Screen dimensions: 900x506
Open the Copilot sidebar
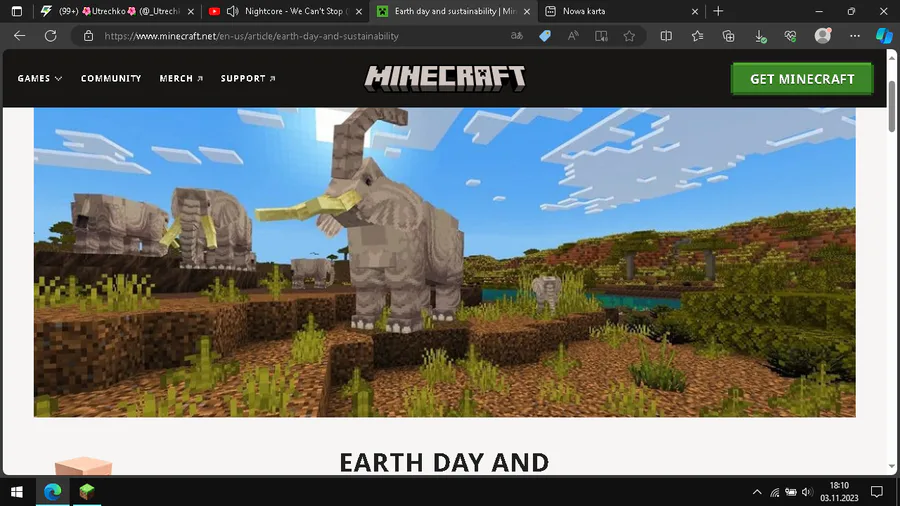pyautogui.click(x=884, y=36)
